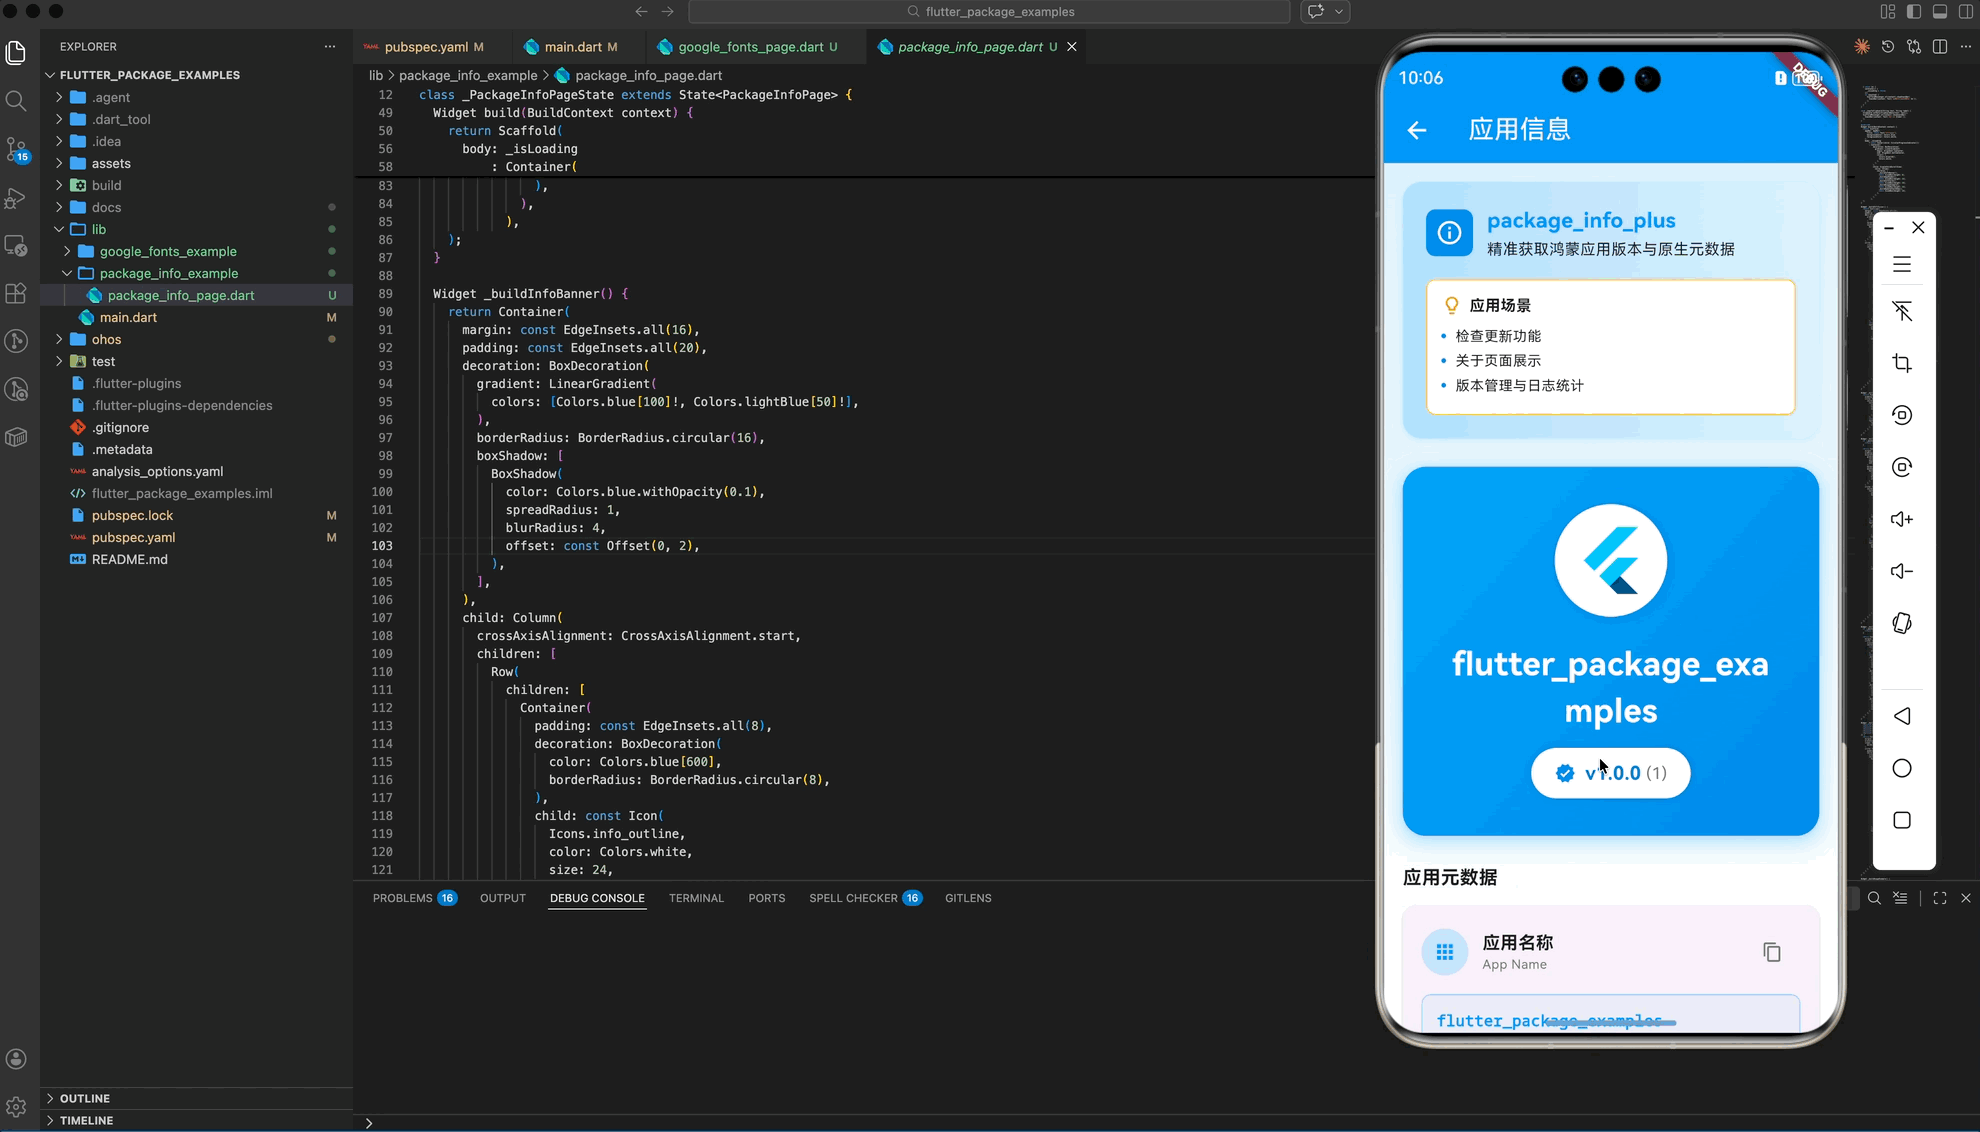Maximize the bottom panel size
1980x1132 pixels.
(1939, 898)
